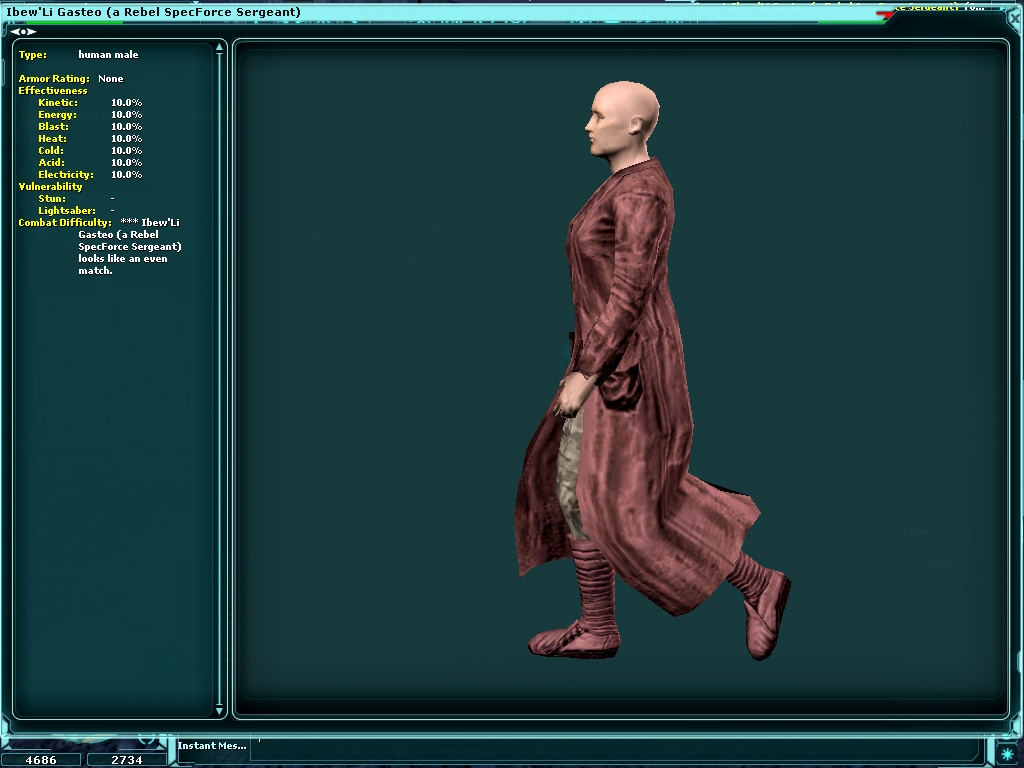The width and height of the screenshot is (1024, 768).
Task: Click the chat text input field
Action: coord(614,749)
